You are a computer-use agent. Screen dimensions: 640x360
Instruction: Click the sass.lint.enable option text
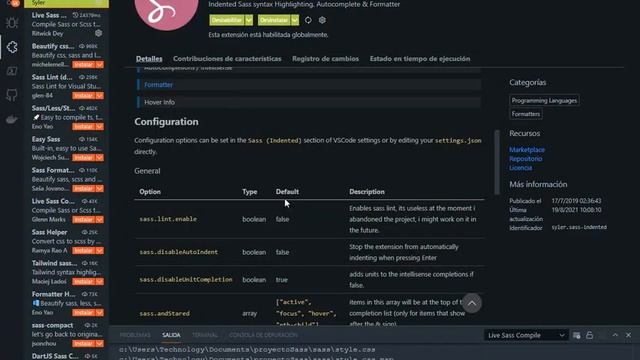pos(168,219)
